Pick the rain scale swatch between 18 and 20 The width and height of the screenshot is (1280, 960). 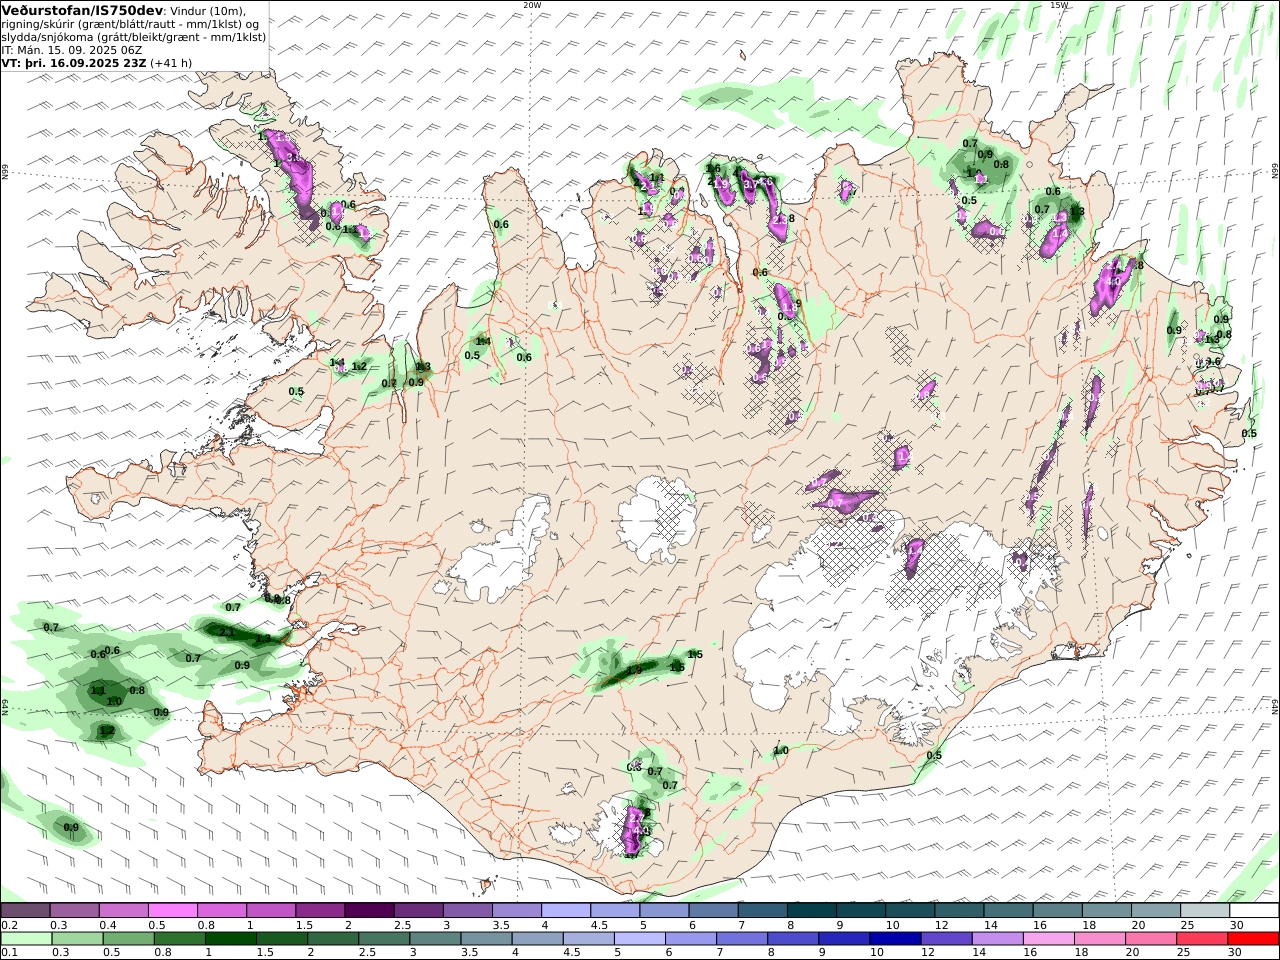pyautogui.click(x=1100, y=939)
